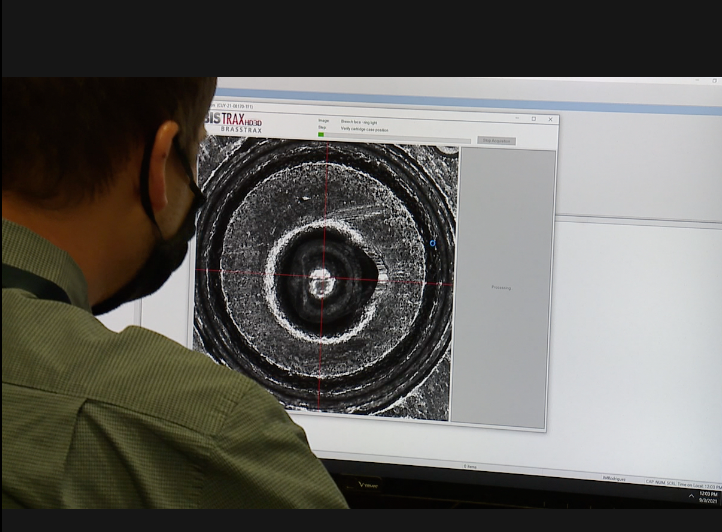This screenshot has height=532, width=722.
Task: Click the 'Verify cartridge case position' step text
Action: pyautogui.click(x=364, y=128)
